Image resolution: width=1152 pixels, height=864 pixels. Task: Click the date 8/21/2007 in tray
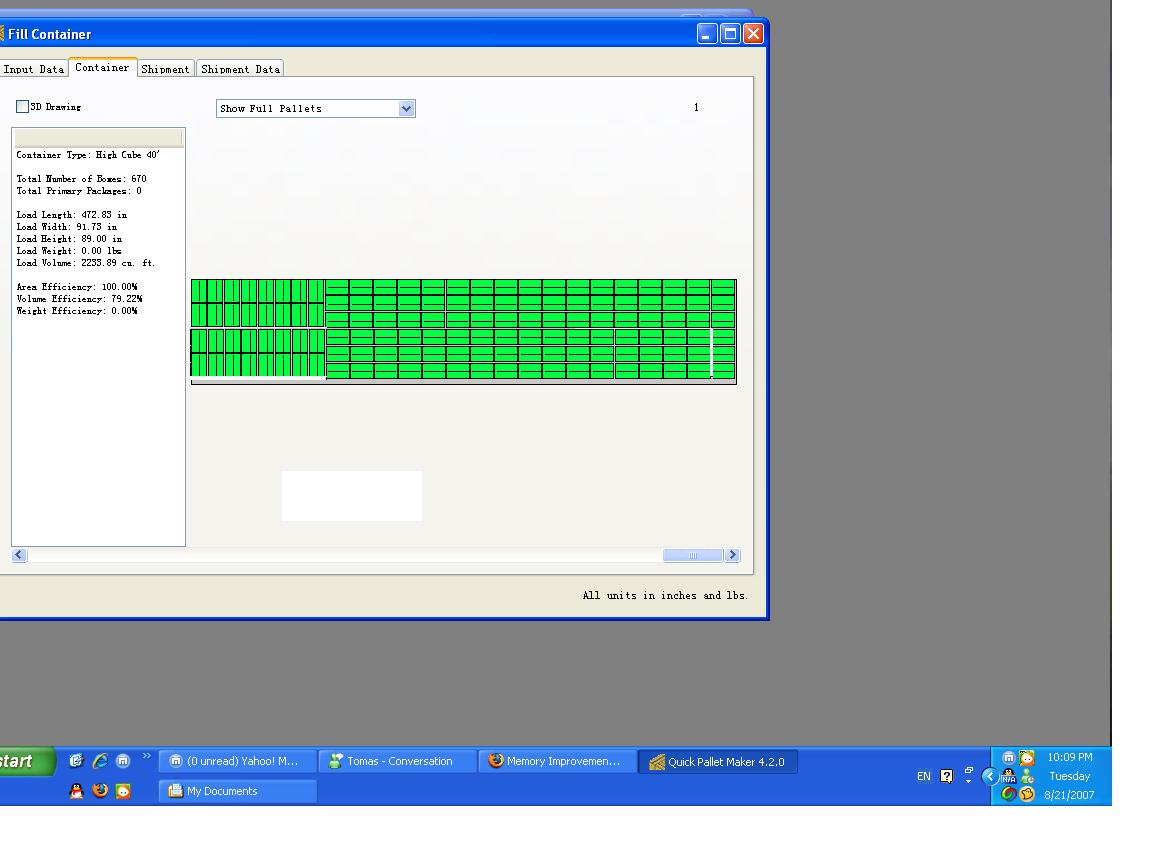pos(1069,795)
